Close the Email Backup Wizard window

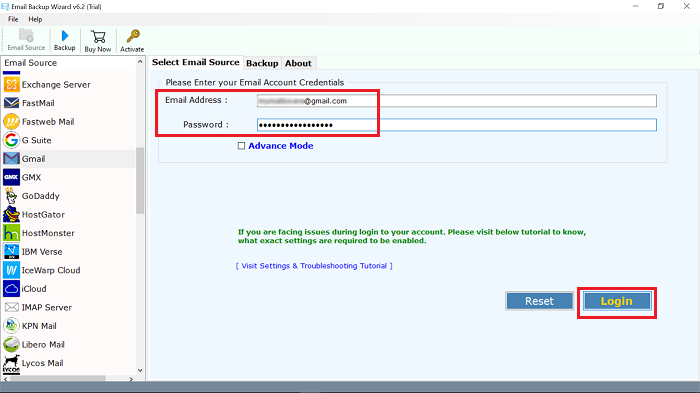[687, 6]
